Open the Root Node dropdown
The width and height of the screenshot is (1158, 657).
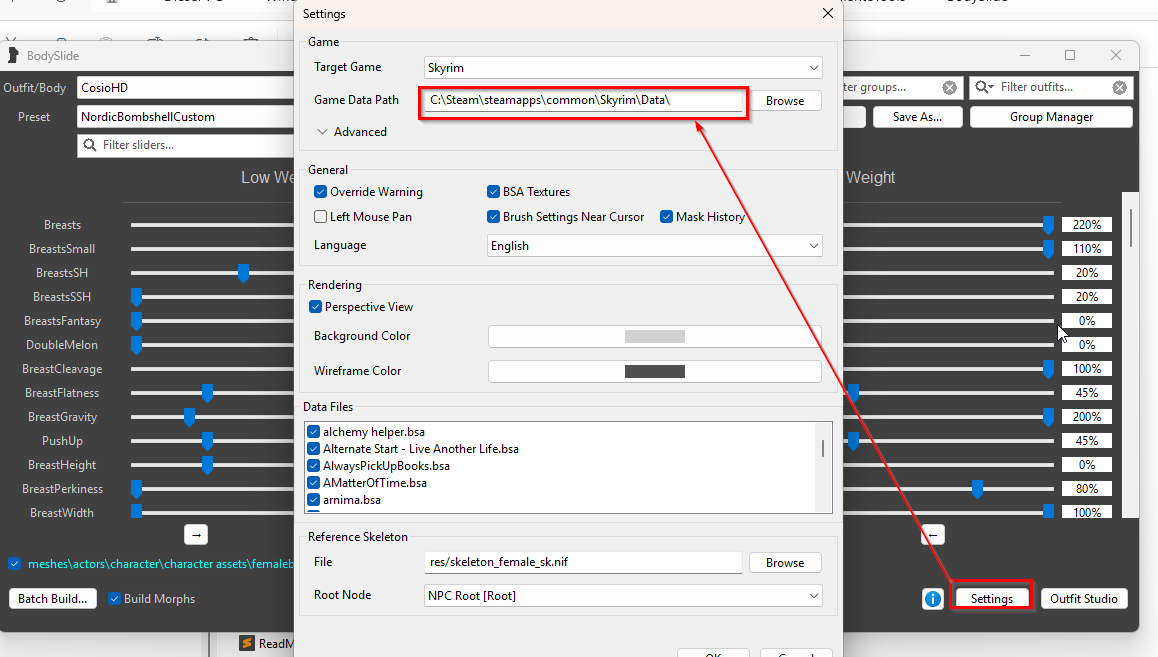pos(623,596)
